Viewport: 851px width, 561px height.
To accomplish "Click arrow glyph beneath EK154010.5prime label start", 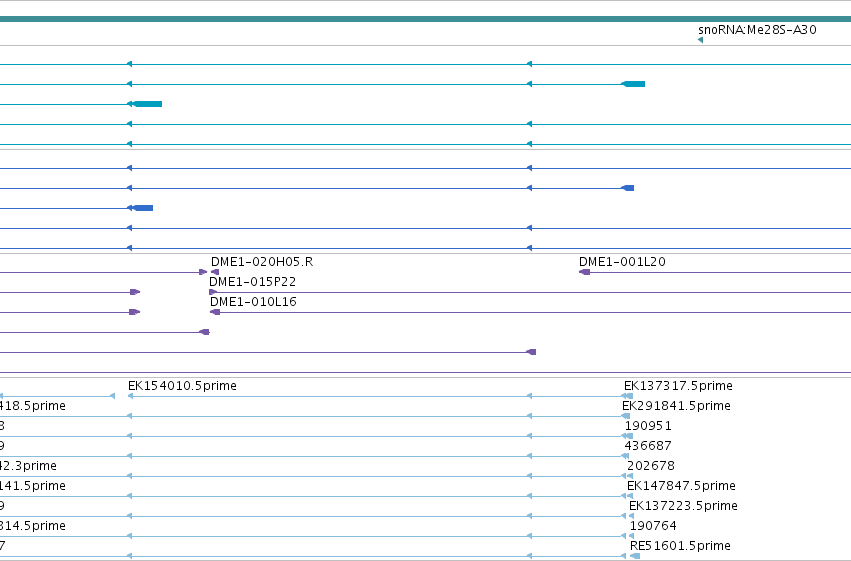I will (130, 397).
